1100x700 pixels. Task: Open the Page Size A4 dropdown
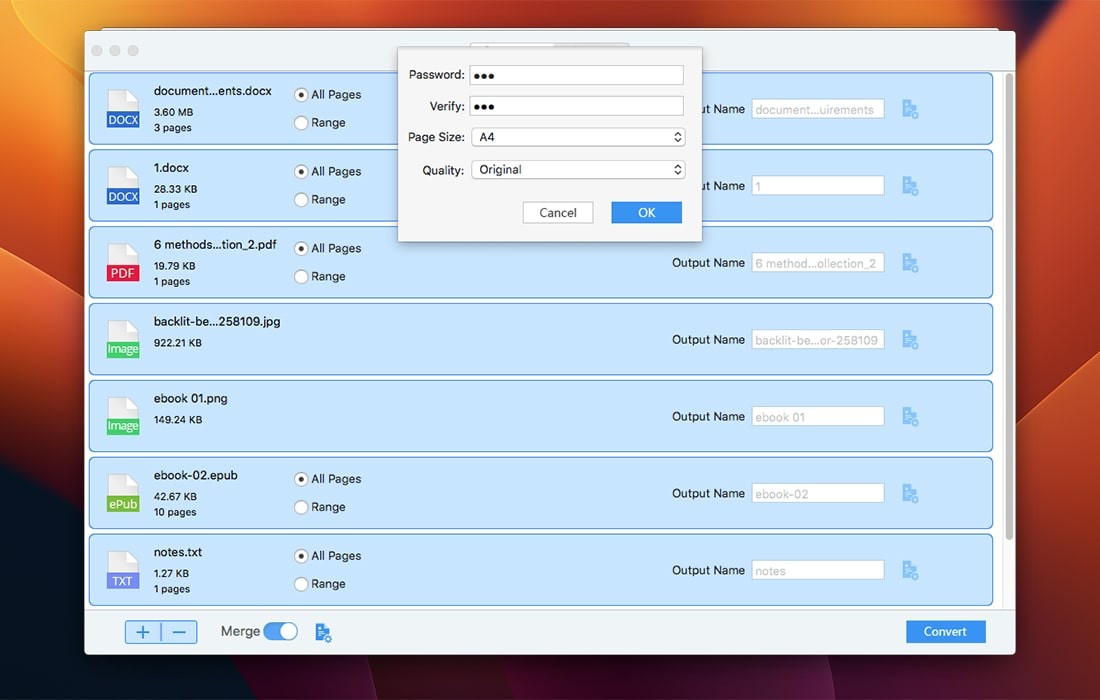click(577, 137)
